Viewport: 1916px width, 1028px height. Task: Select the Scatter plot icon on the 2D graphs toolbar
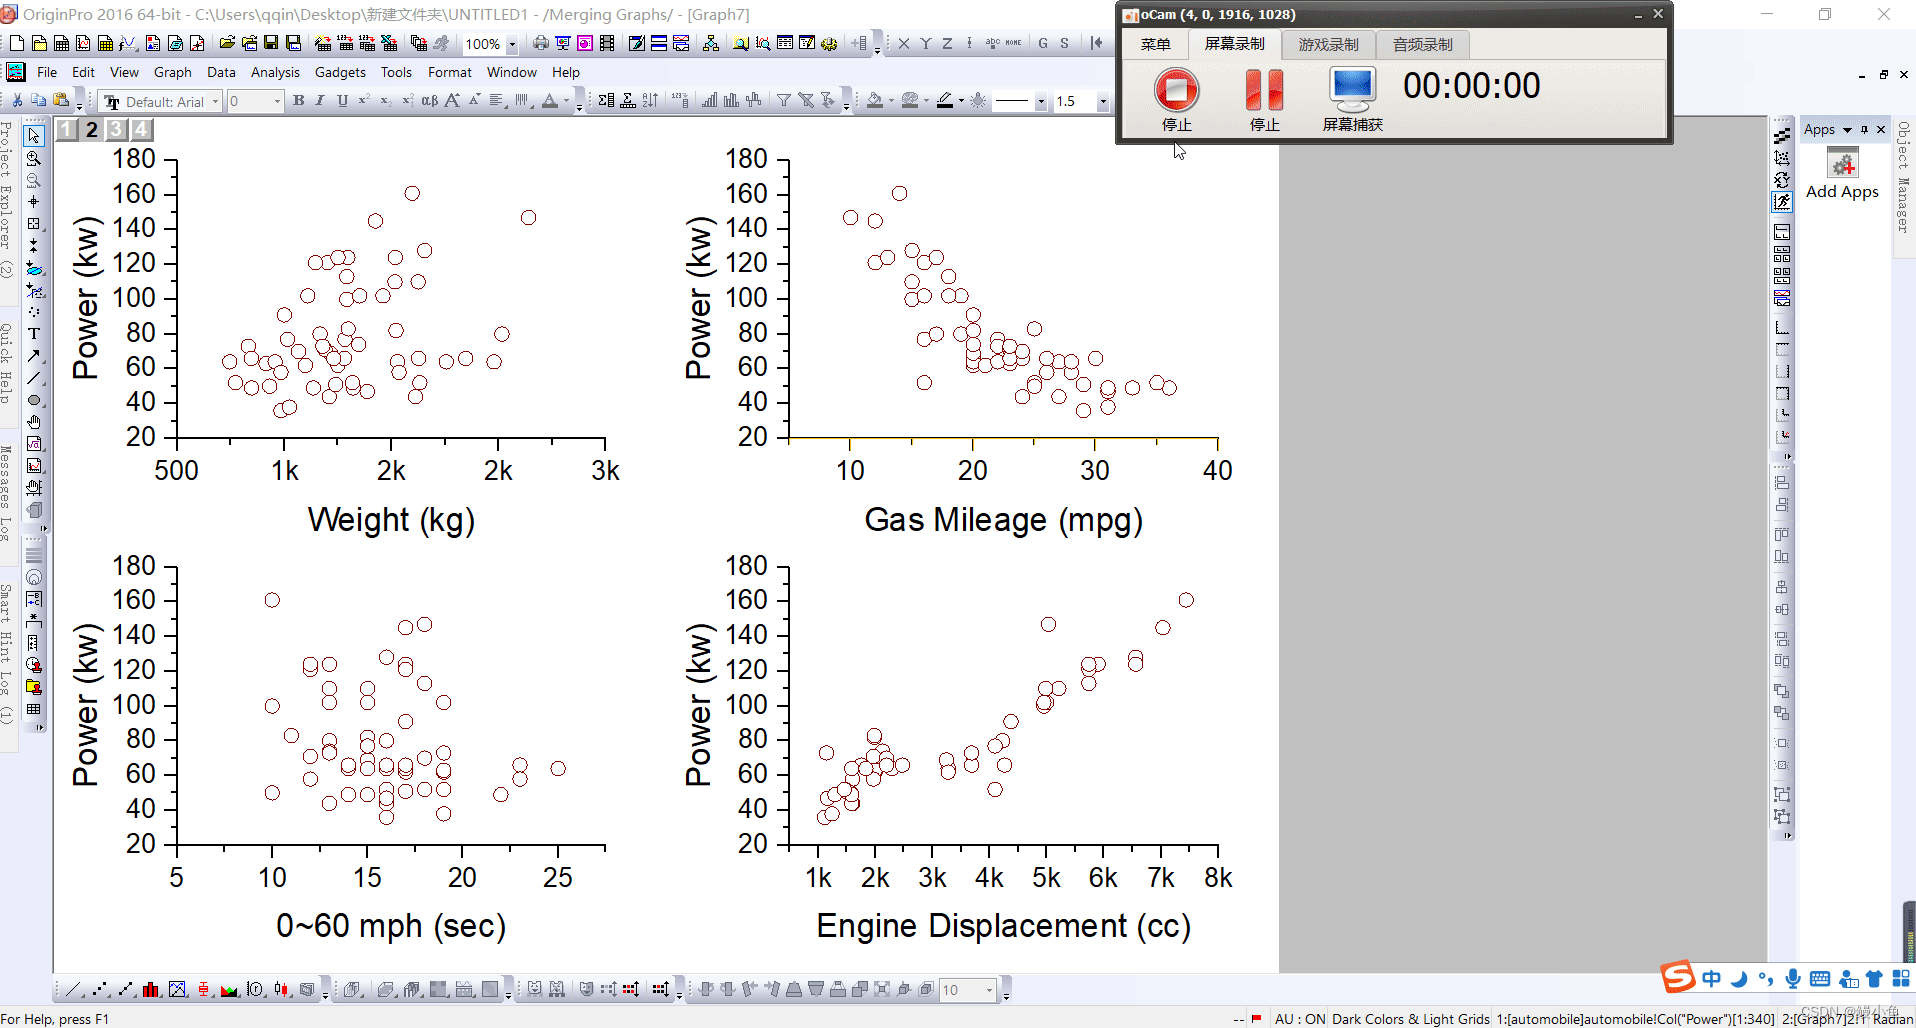click(100, 989)
